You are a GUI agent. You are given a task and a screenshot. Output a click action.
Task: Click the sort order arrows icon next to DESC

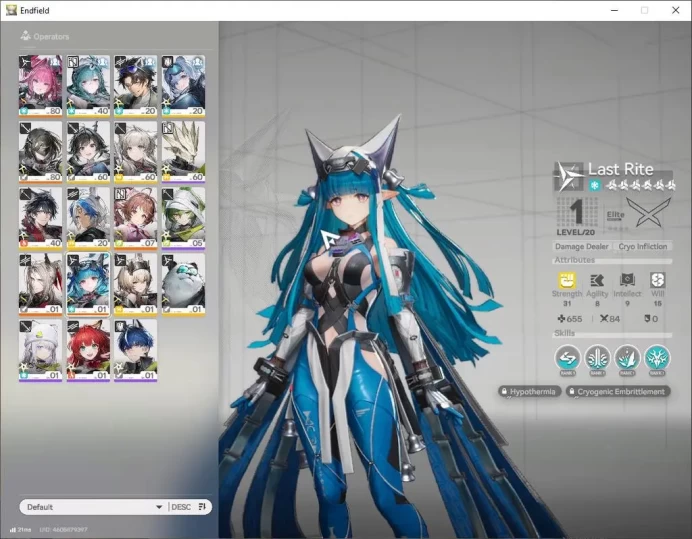coord(202,506)
